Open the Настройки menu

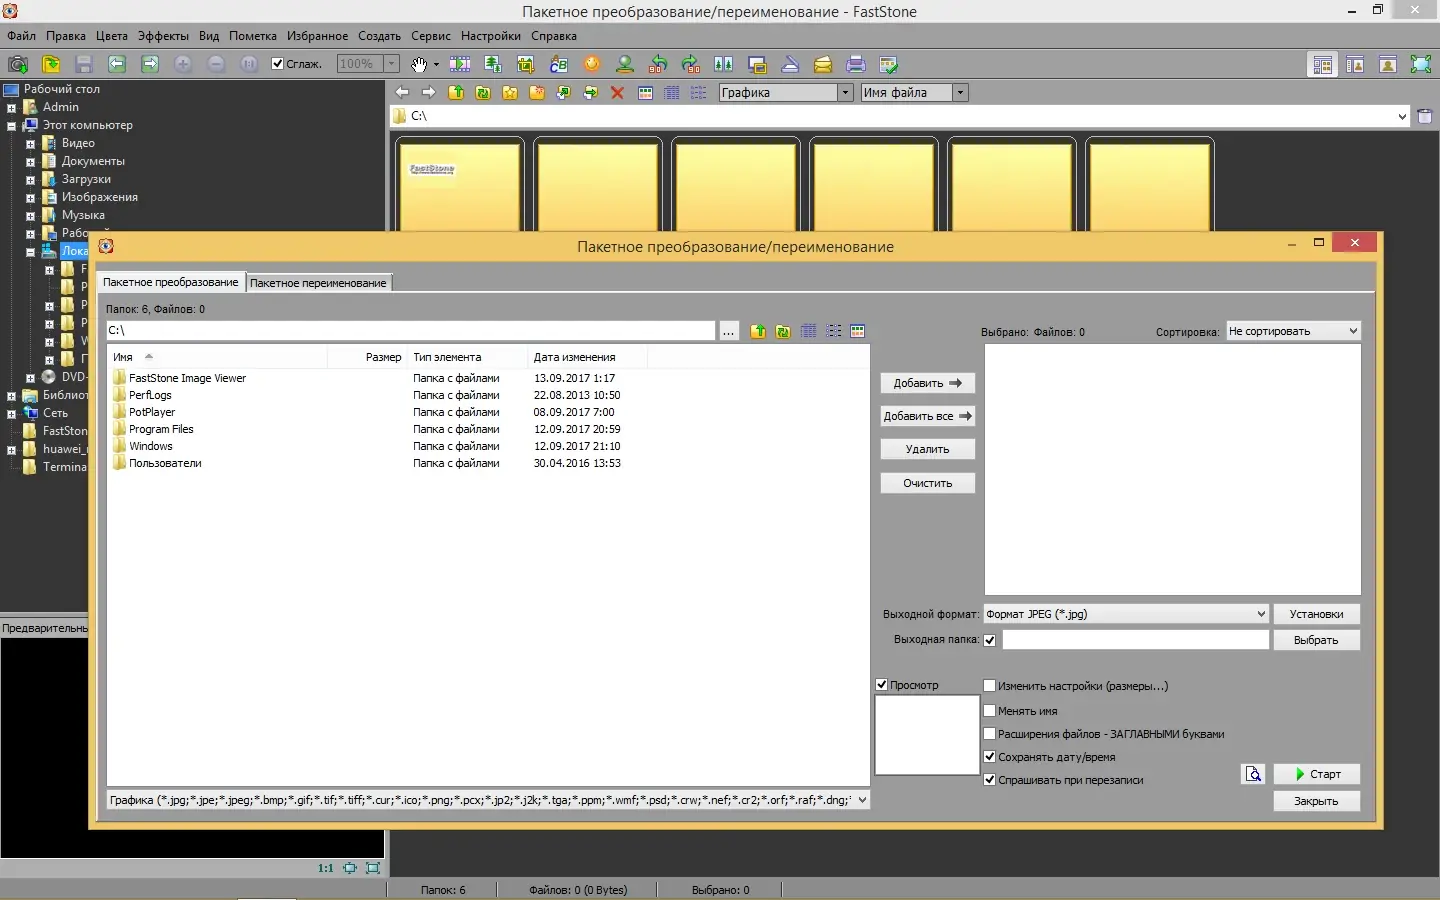click(x=491, y=36)
